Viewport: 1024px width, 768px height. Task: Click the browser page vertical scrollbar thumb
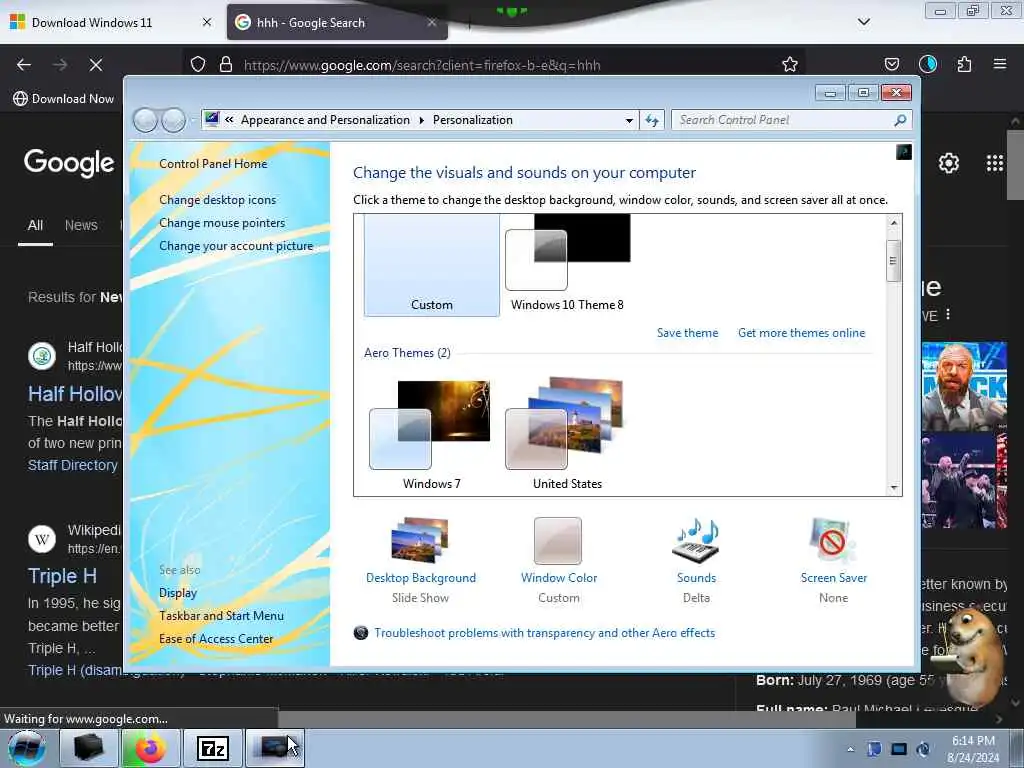[1015, 166]
